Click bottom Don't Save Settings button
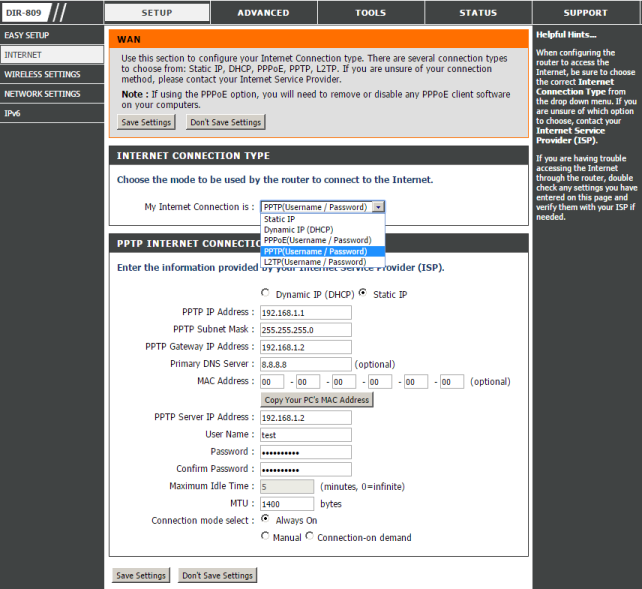Image resolution: width=642 pixels, height=589 pixels. [x=217, y=575]
